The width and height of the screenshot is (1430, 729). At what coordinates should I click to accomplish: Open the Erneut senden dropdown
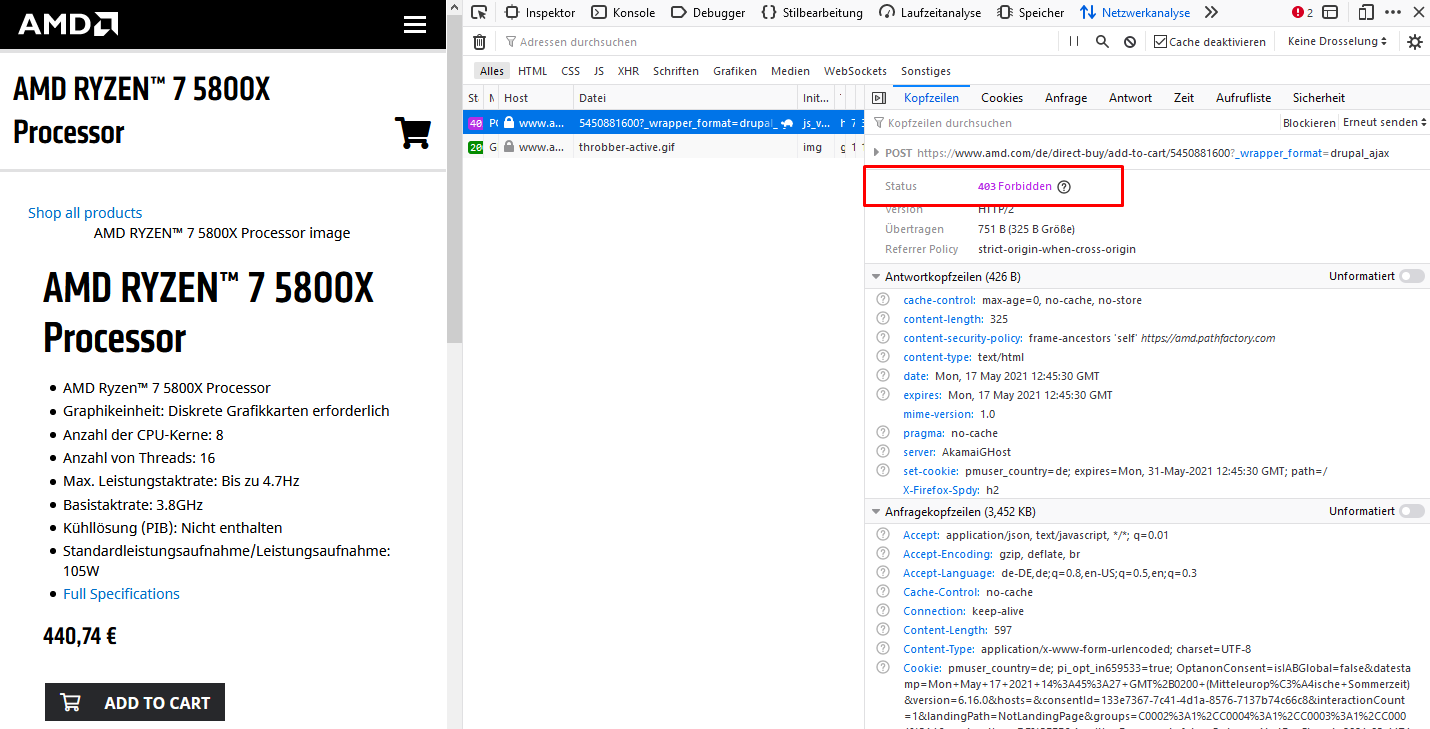(x=1384, y=122)
